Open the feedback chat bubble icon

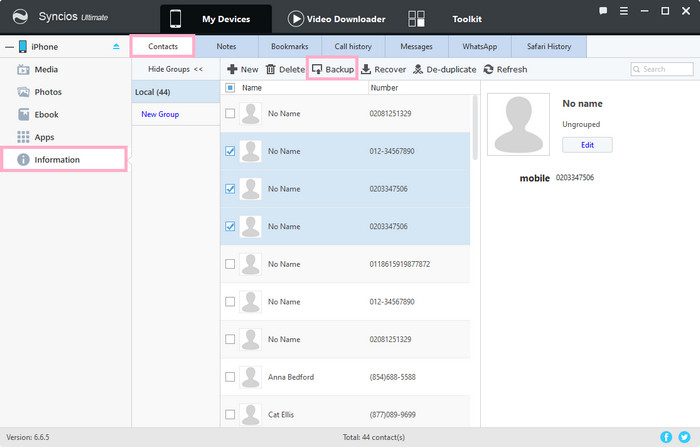click(603, 11)
